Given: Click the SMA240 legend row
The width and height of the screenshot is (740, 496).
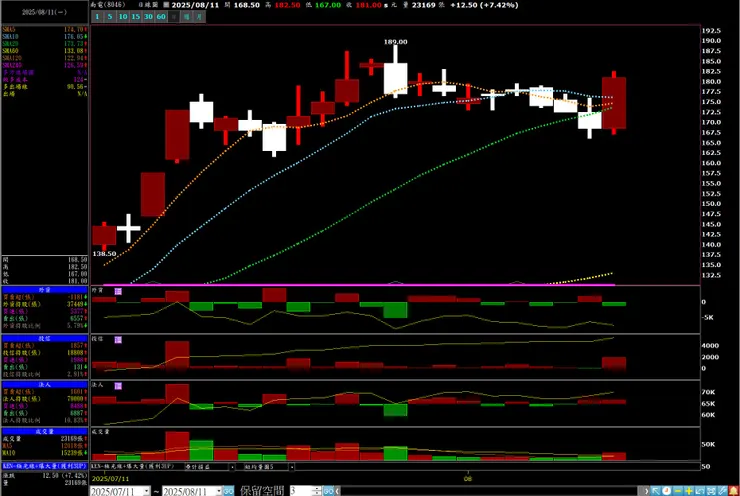Looking at the screenshot, I should pos(44,65).
